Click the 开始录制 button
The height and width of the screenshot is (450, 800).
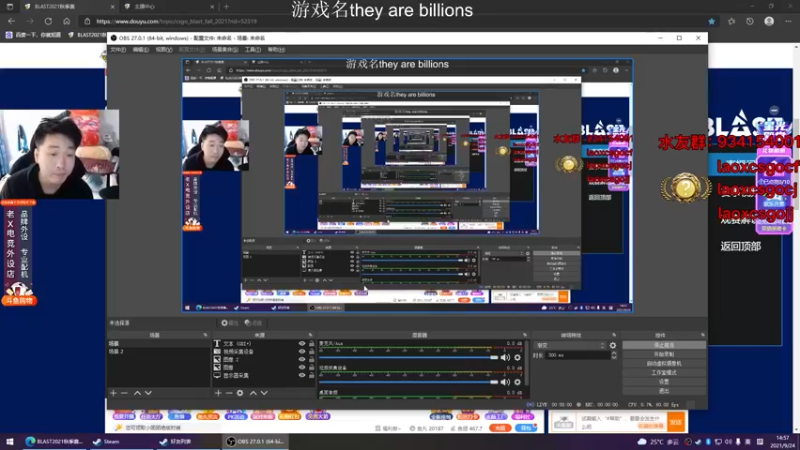click(x=664, y=354)
